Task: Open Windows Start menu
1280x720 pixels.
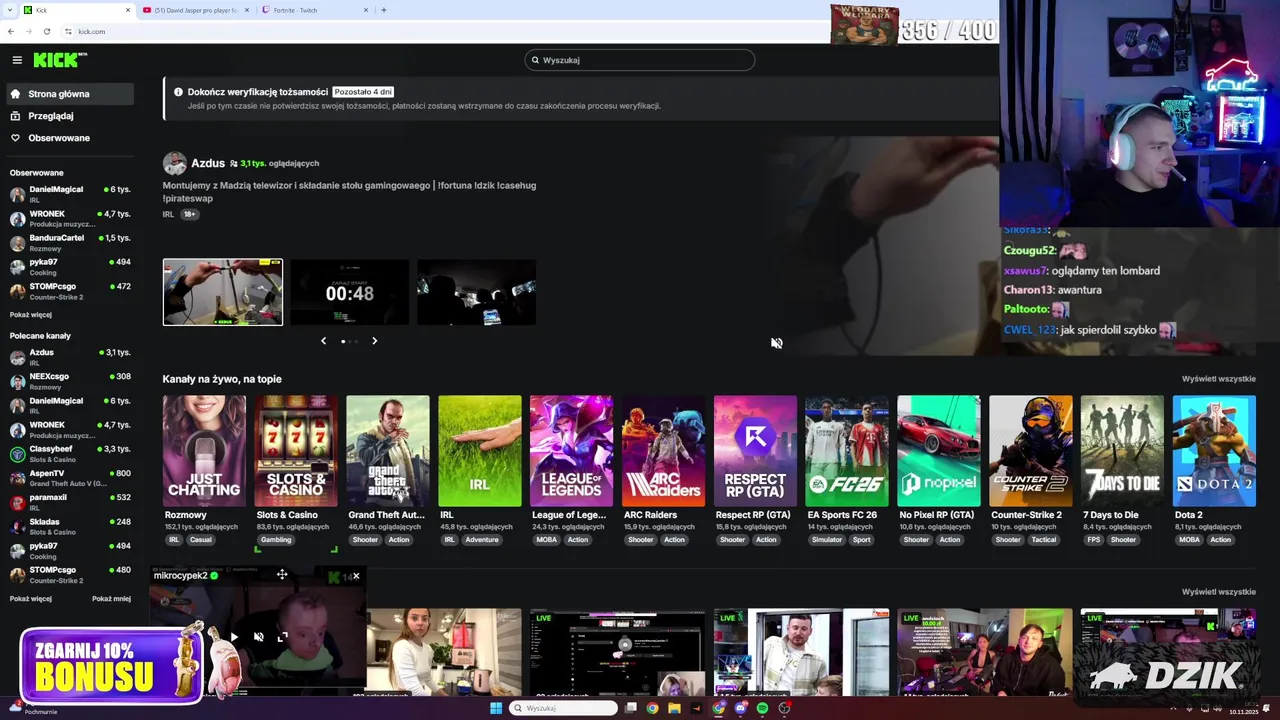Action: coord(496,708)
